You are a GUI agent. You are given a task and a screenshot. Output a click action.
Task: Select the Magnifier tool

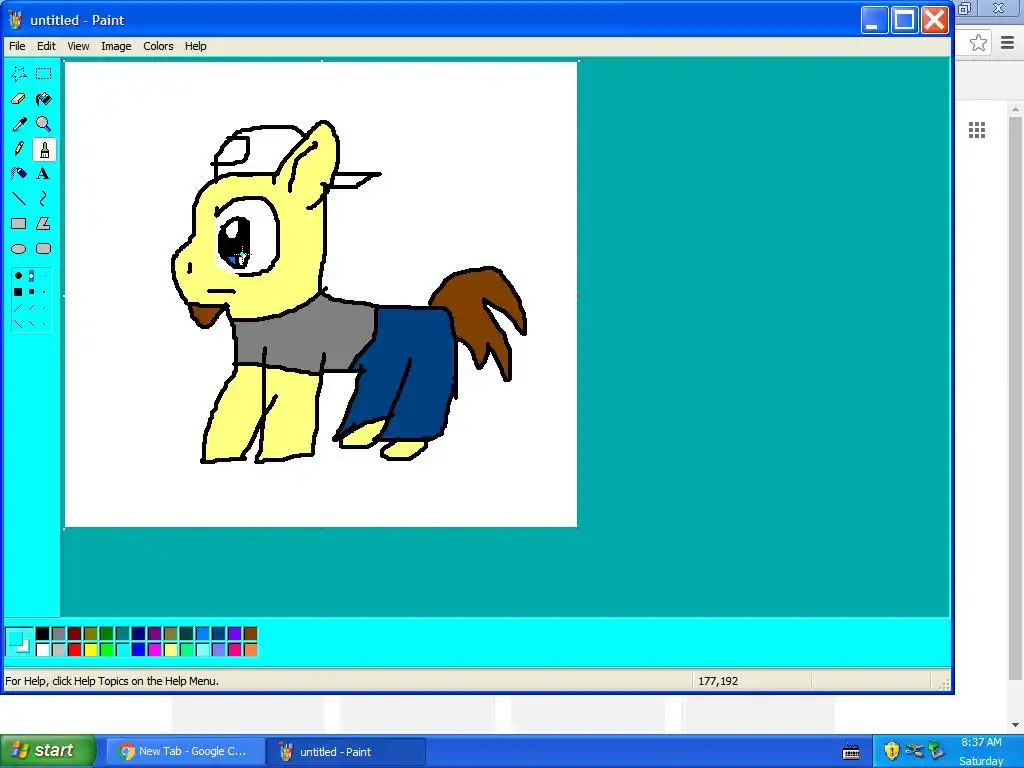click(44, 123)
